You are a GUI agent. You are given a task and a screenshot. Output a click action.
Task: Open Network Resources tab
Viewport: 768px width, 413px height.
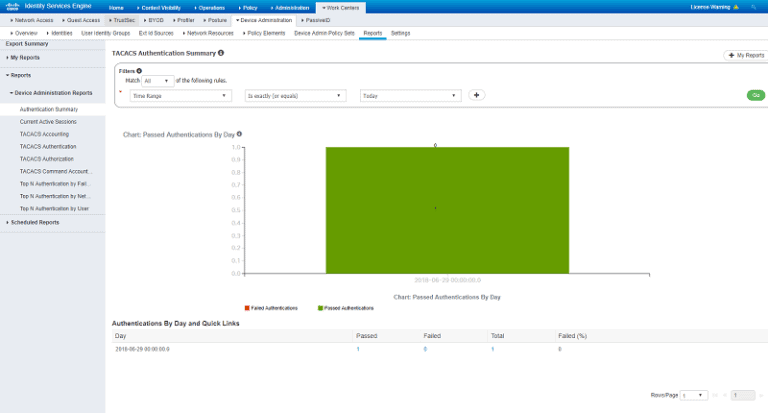point(208,33)
